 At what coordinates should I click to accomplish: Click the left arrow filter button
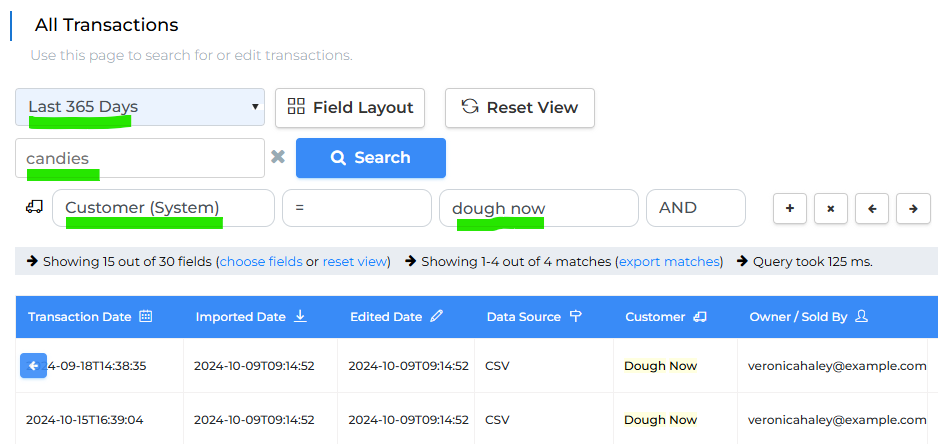[872, 208]
